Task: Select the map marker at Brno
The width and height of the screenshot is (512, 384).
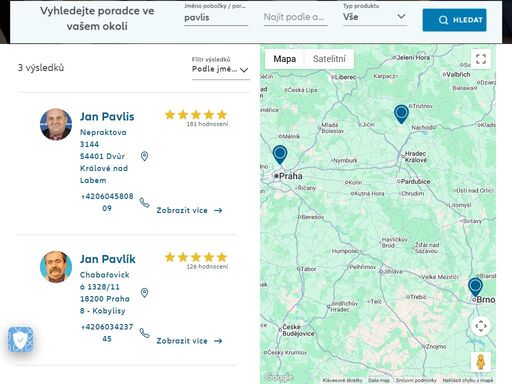Action: (475, 287)
